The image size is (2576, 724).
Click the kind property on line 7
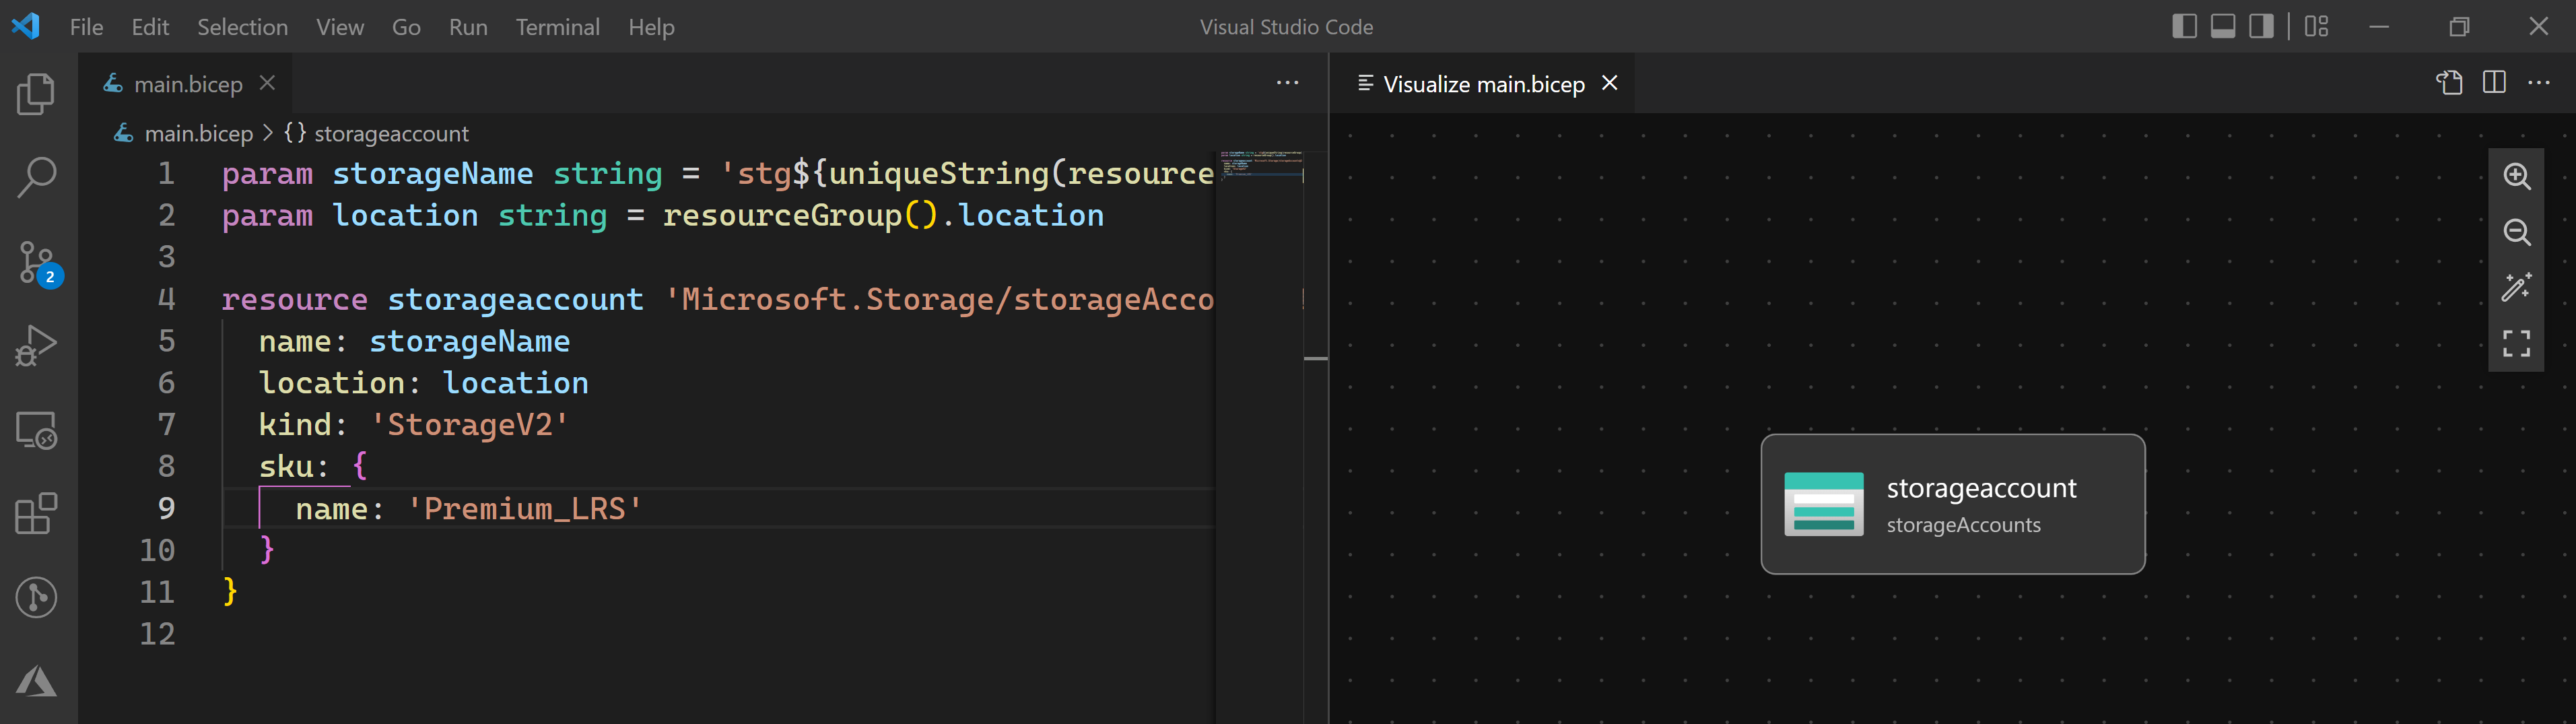coord(295,425)
